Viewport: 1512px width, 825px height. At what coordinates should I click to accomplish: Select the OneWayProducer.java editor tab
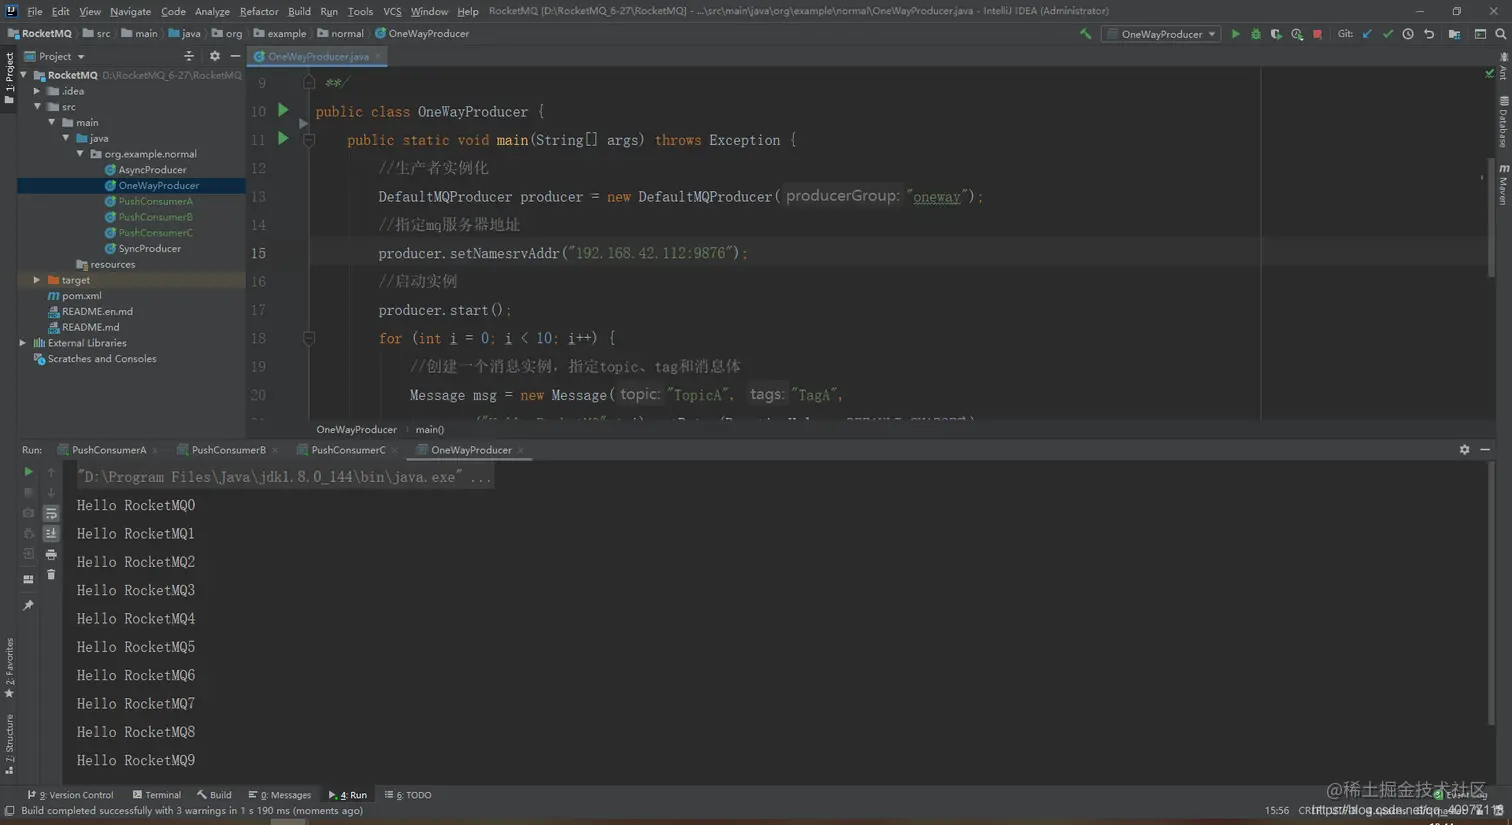(318, 56)
